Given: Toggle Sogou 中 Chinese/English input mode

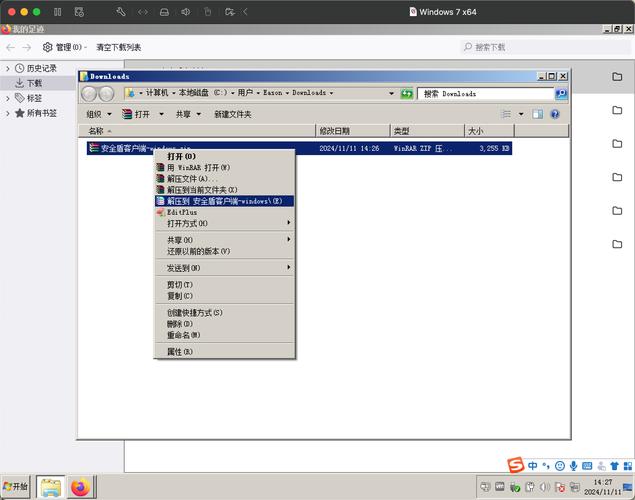Looking at the screenshot, I should click(533, 466).
